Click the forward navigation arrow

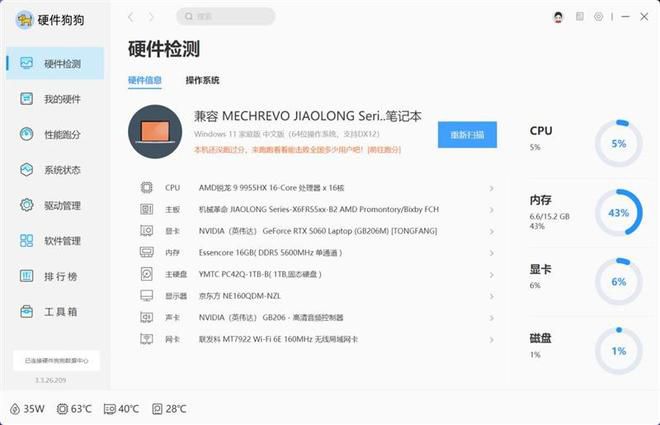pyautogui.click(x=151, y=17)
